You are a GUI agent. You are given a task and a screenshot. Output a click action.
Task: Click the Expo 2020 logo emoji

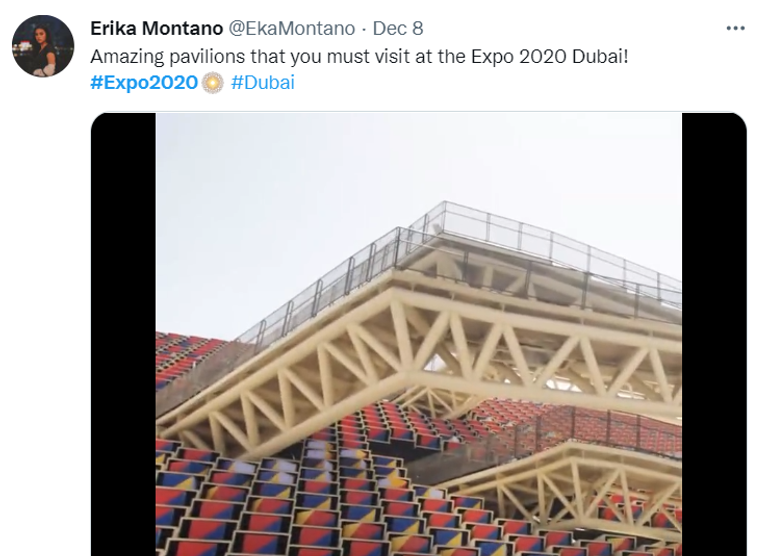click(x=213, y=82)
